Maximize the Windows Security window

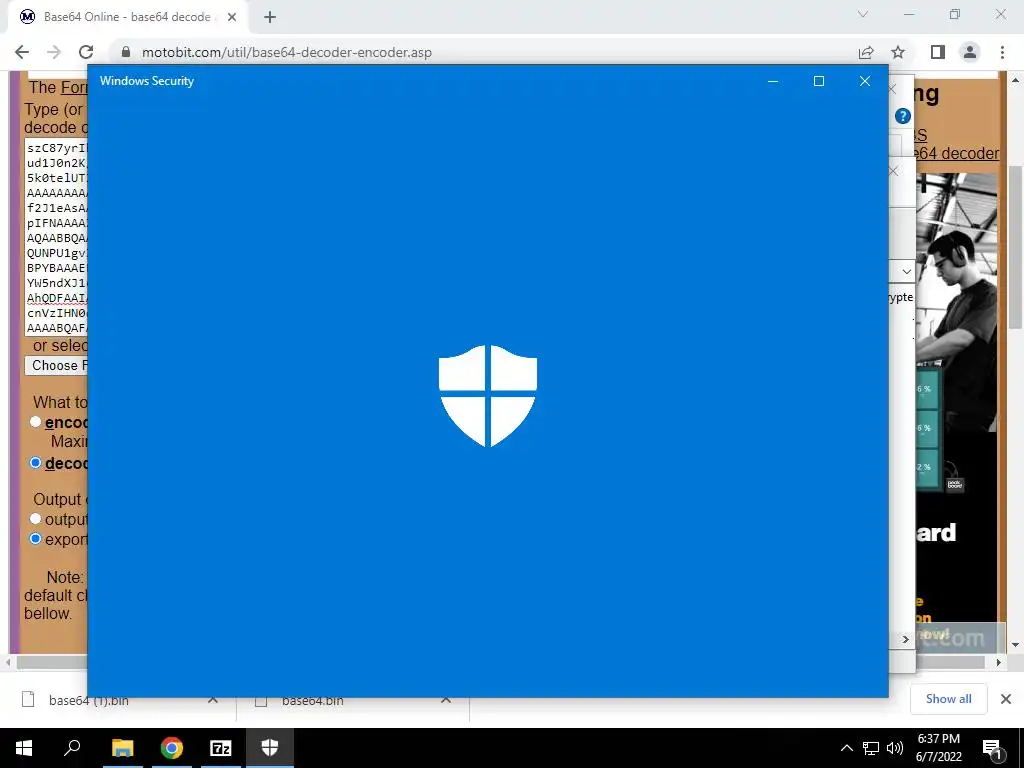[819, 81]
